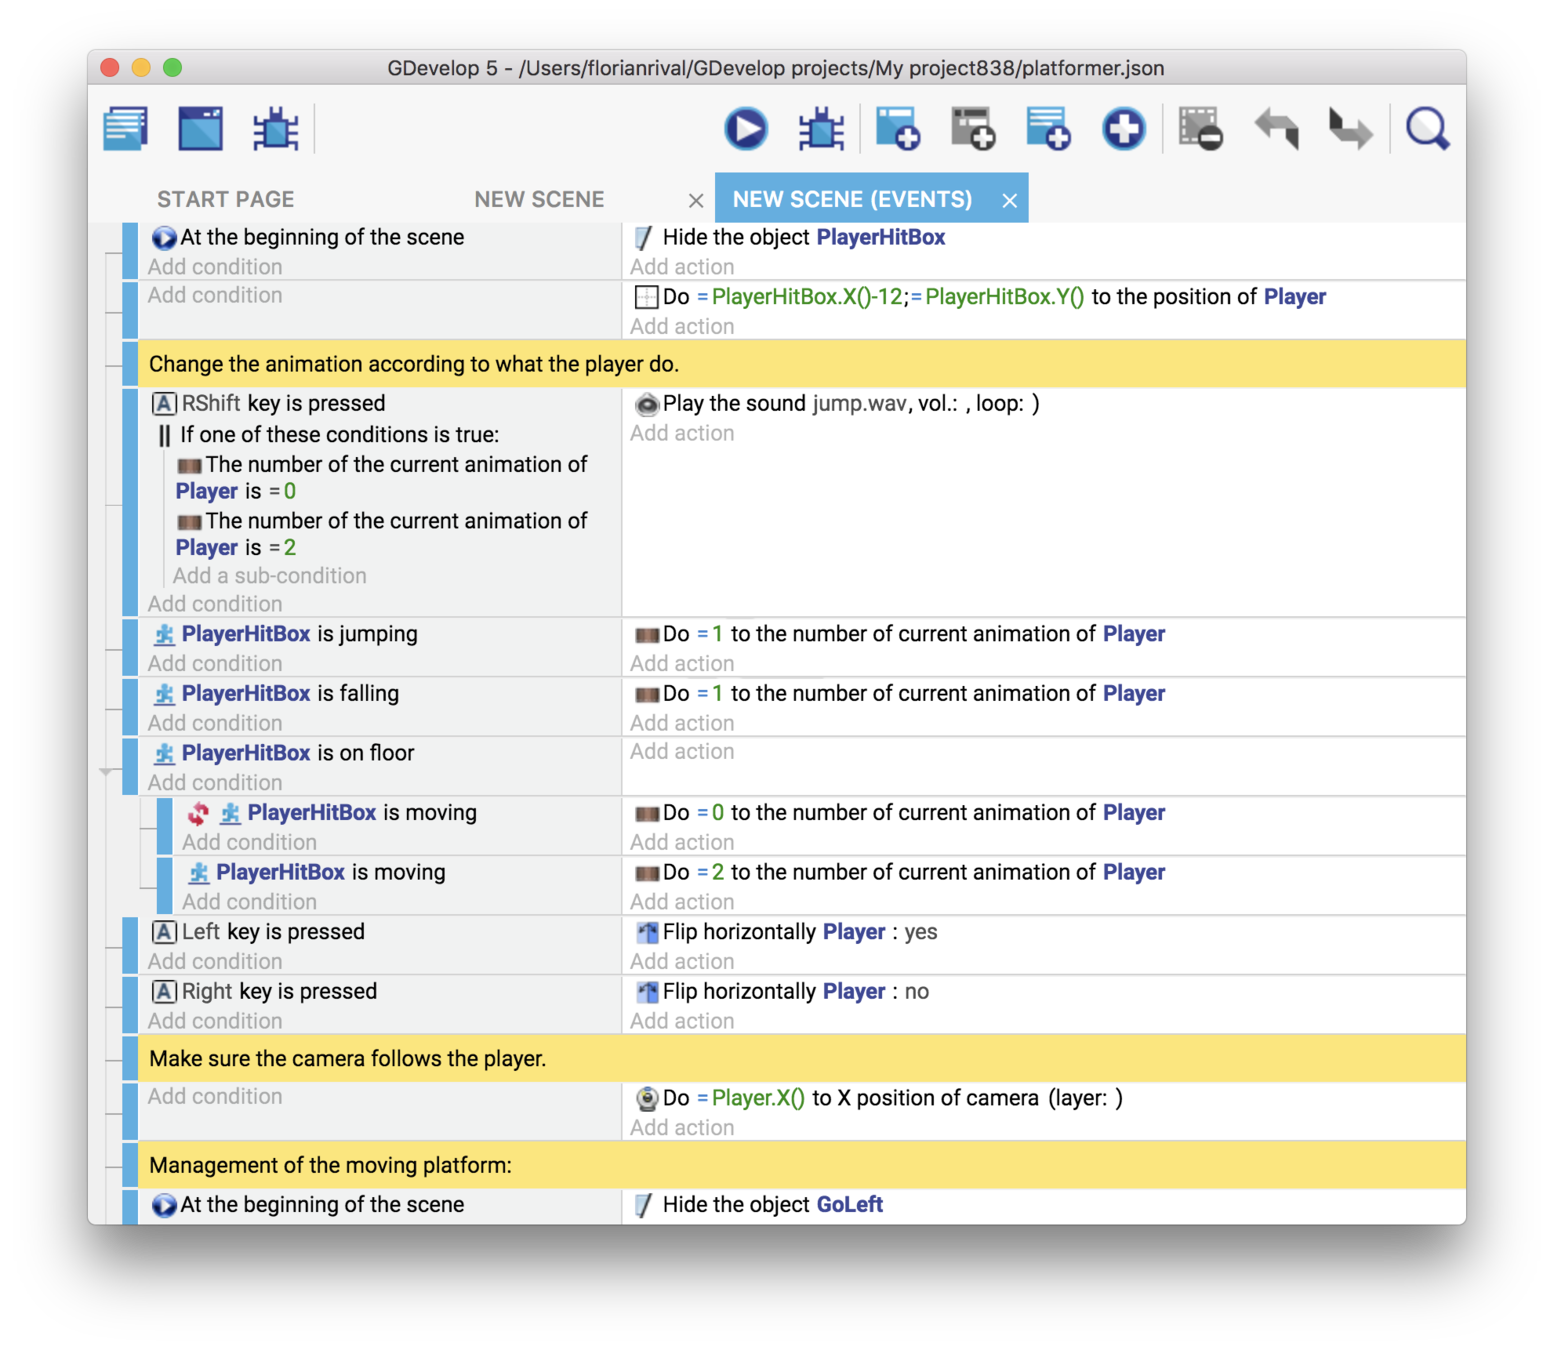
Task: Select 'Do =Player.X() to X position of camera' action
Action: pos(880,1098)
